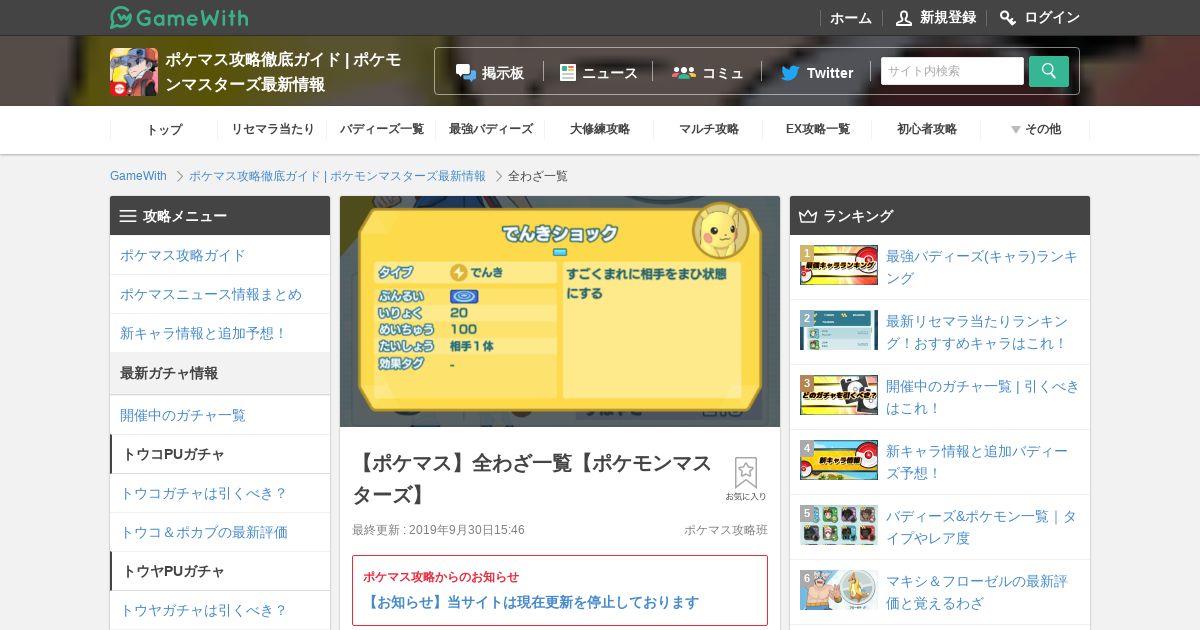Open バディーズ&ポケモン一覧｜タイプやレア度 link

tap(981, 527)
